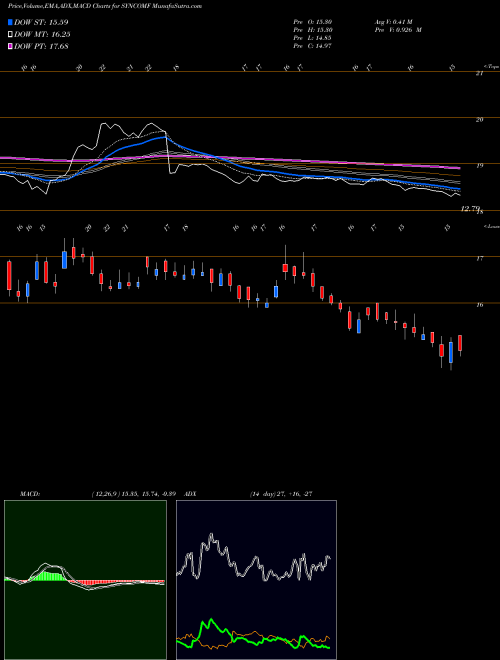This screenshot has height=660, width=500.
Task: Click the 'Pre C: 14.97' value
Action: tap(314, 46)
